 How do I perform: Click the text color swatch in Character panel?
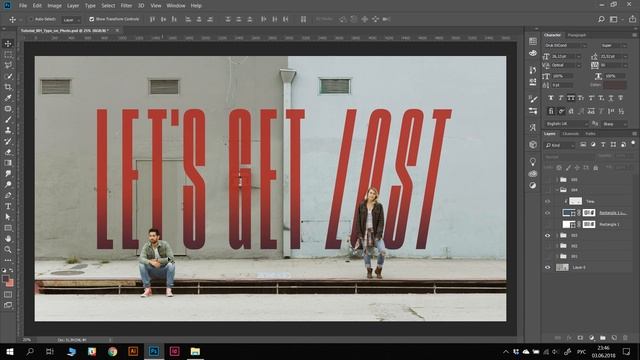click(615, 85)
